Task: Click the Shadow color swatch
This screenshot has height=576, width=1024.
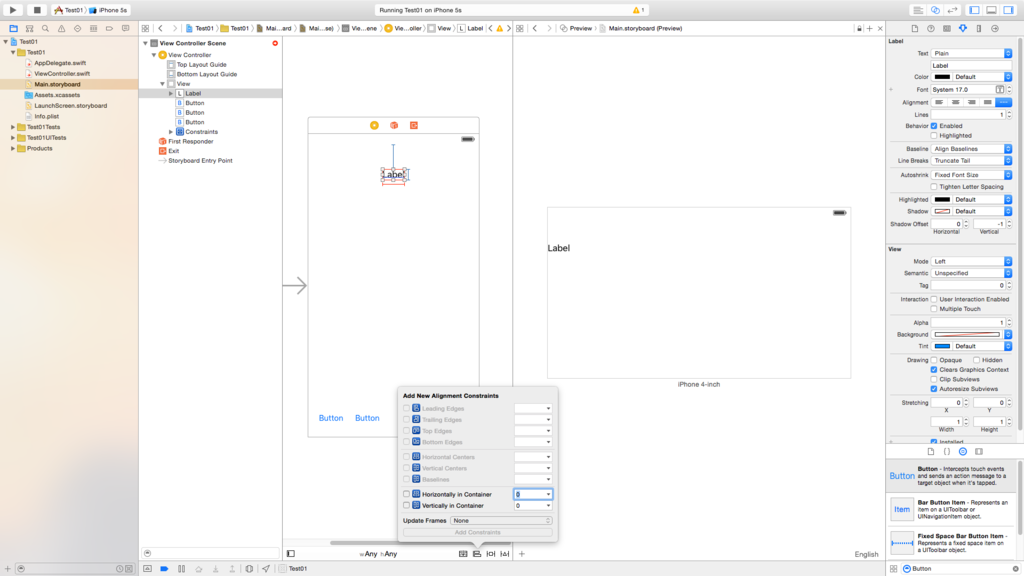Action: click(942, 212)
